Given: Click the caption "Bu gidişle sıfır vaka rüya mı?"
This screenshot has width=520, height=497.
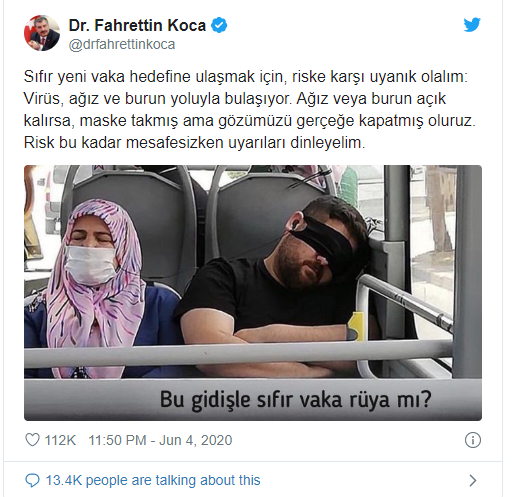Looking at the screenshot, I should pyautogui.click(x=296, y=399).
